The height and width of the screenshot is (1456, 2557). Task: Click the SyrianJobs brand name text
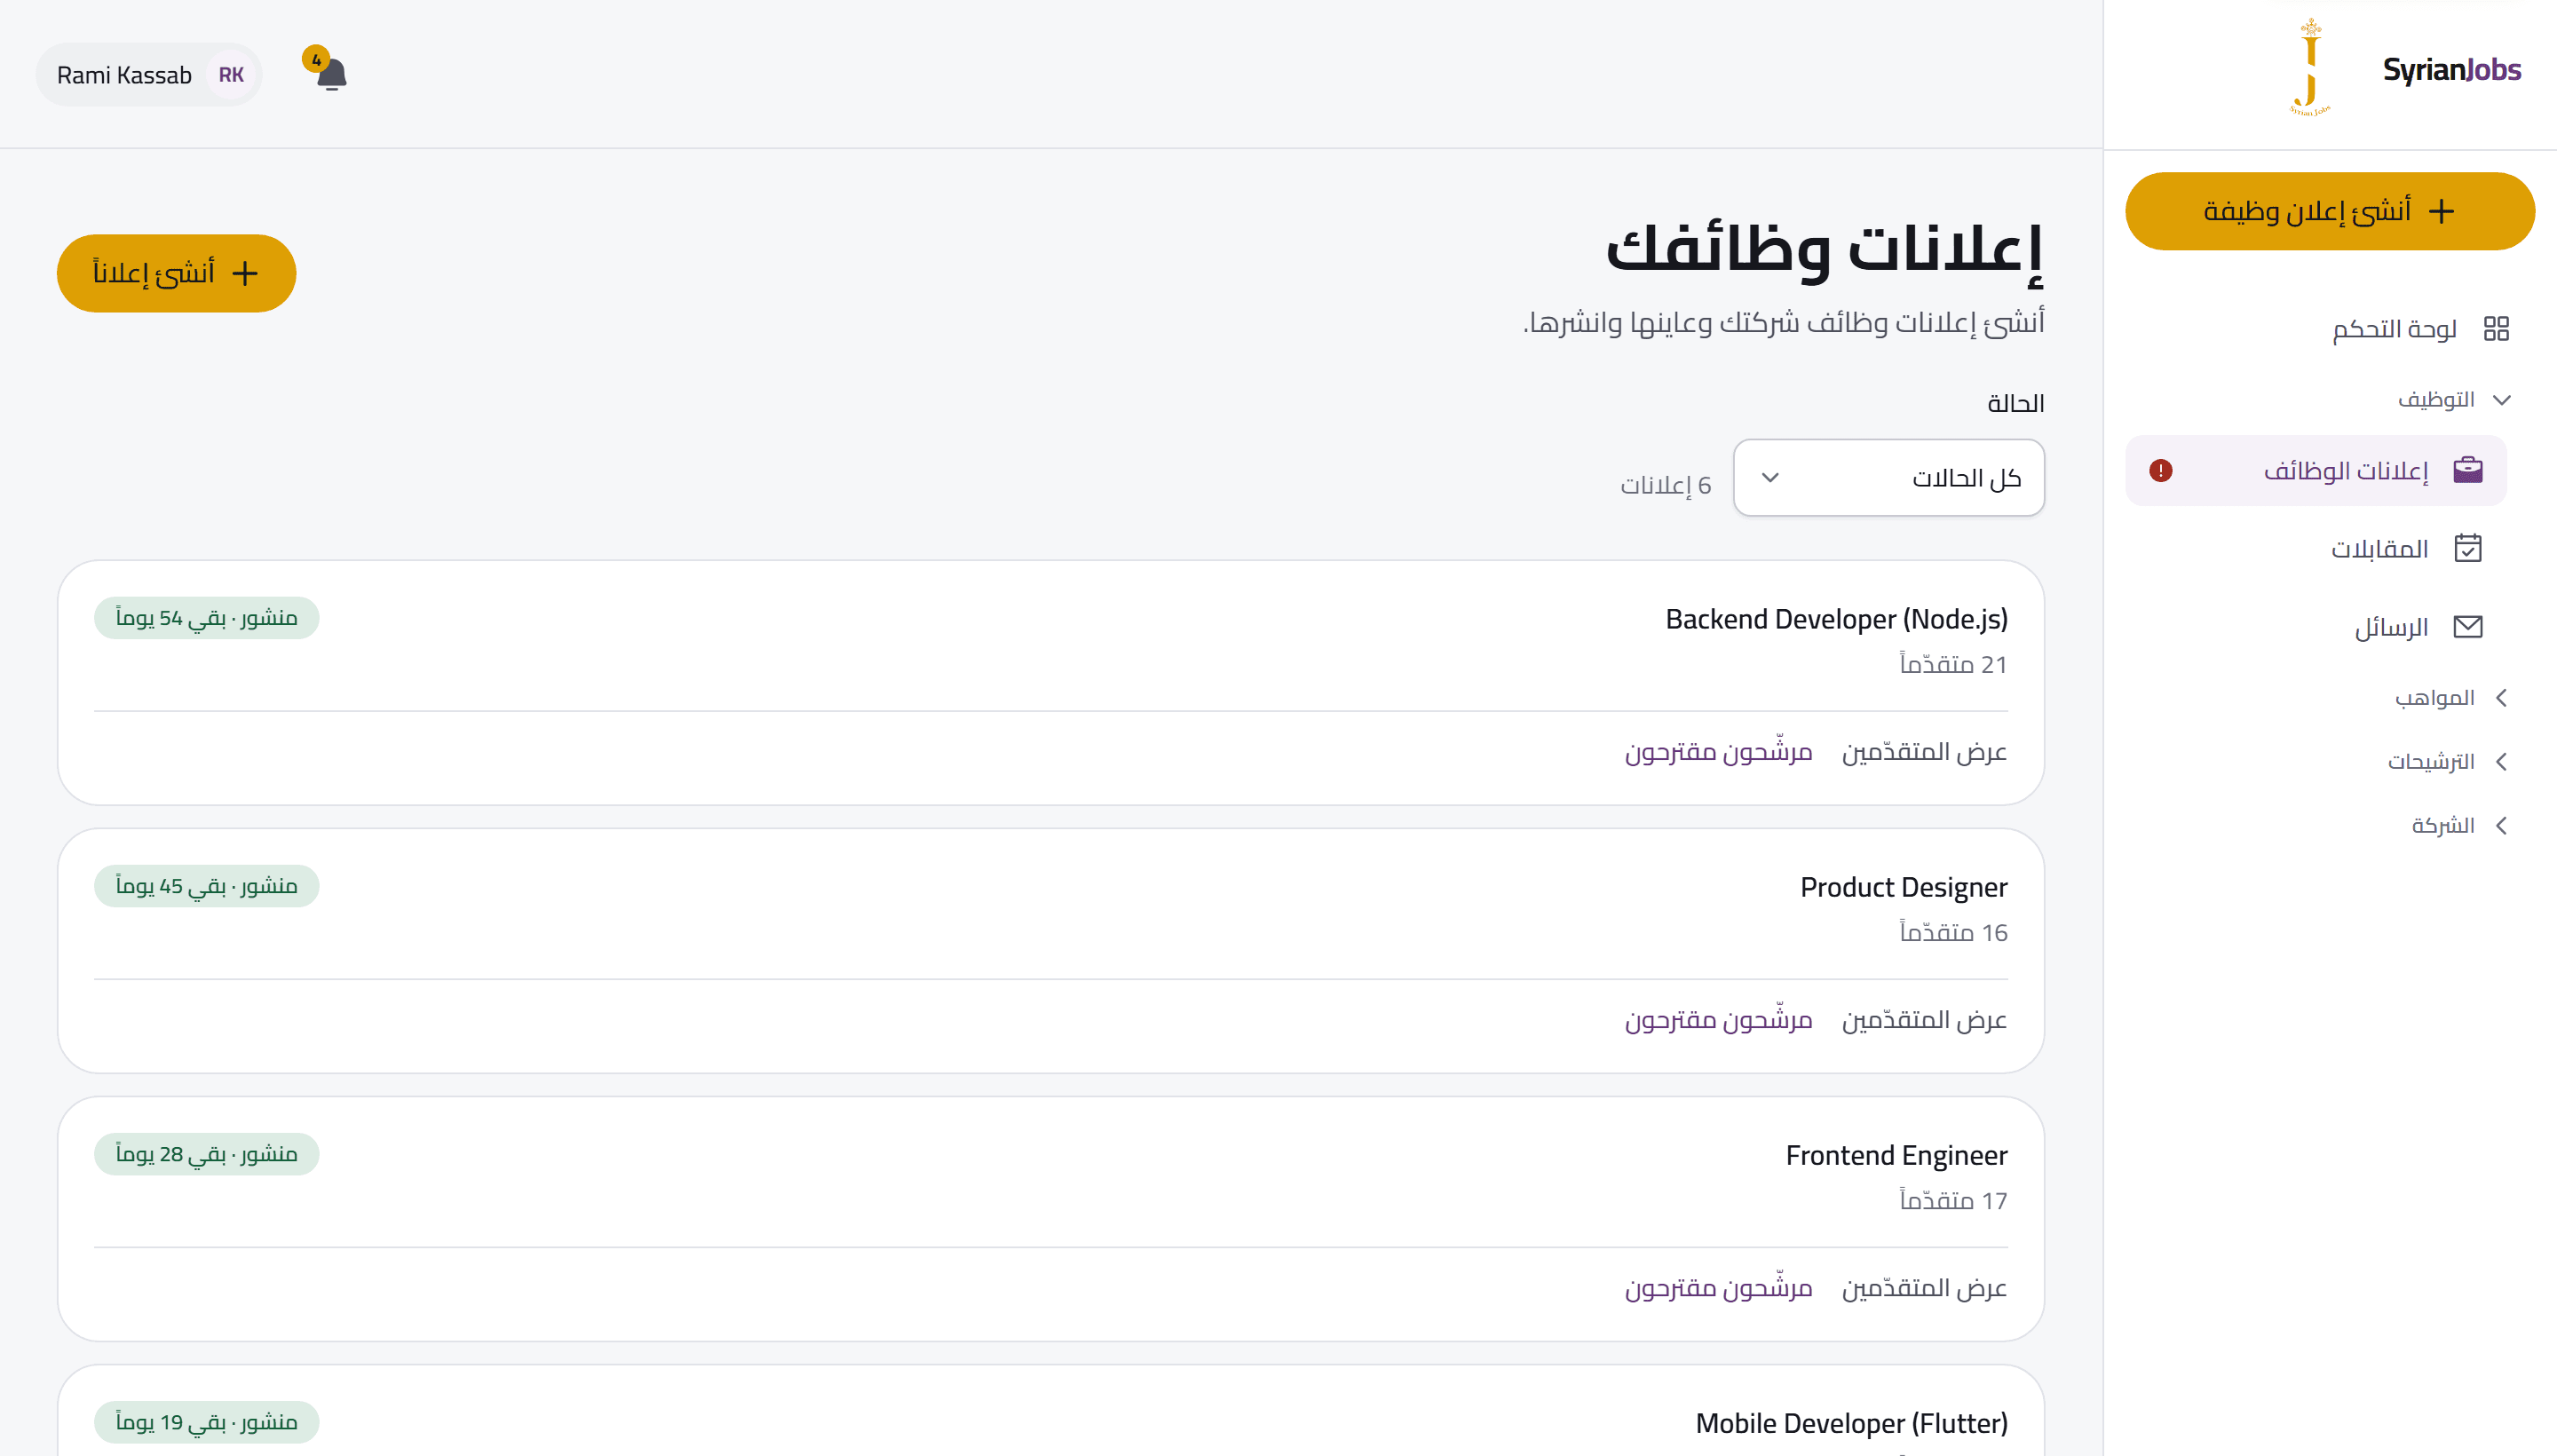tap(2451, 70)
